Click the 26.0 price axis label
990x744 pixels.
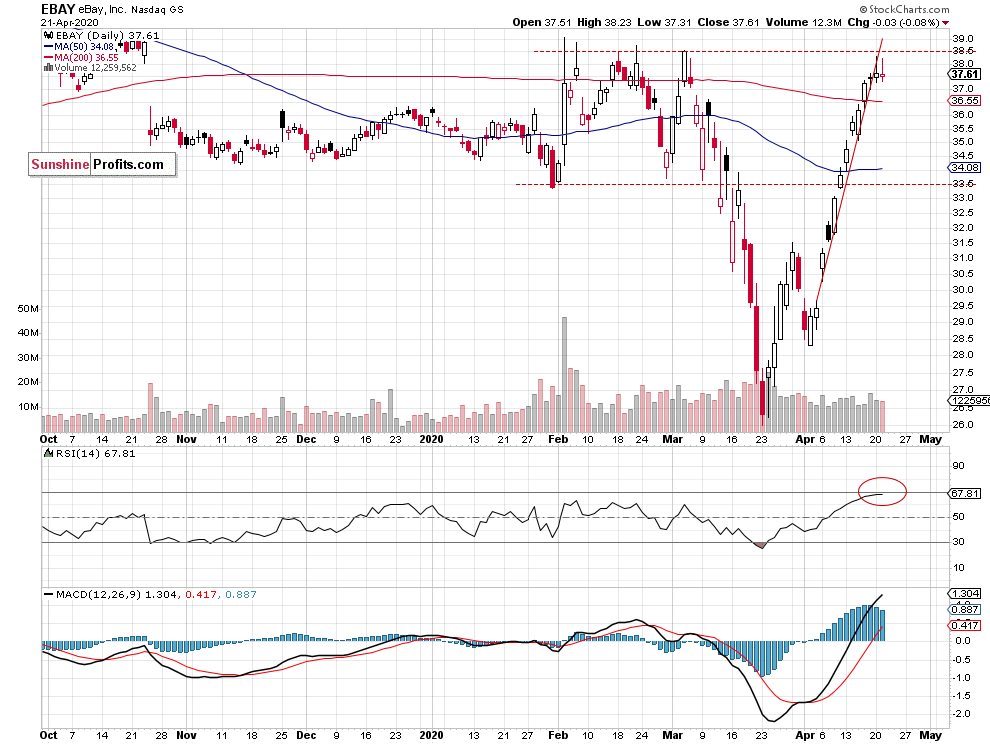pyautogui.click(x=962, y=424)
